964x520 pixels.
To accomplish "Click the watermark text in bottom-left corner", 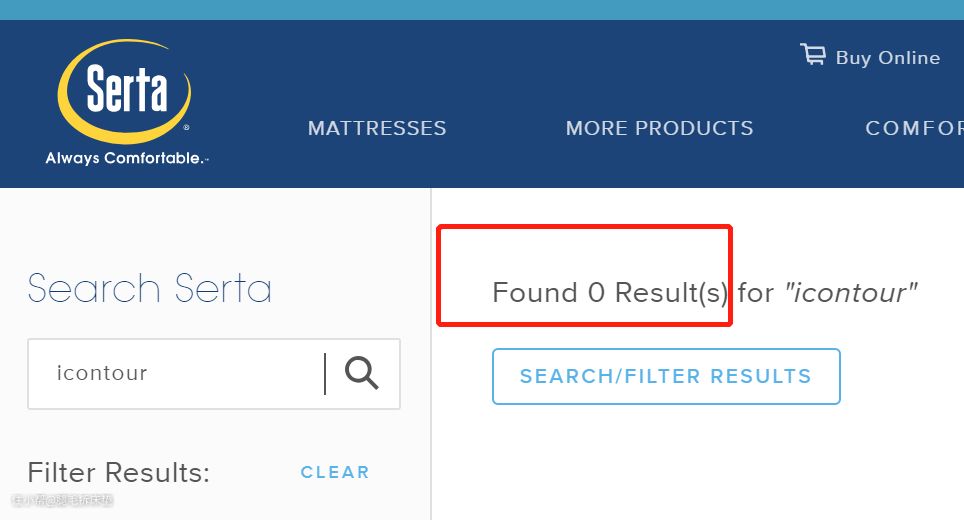I will pos(62,499).
